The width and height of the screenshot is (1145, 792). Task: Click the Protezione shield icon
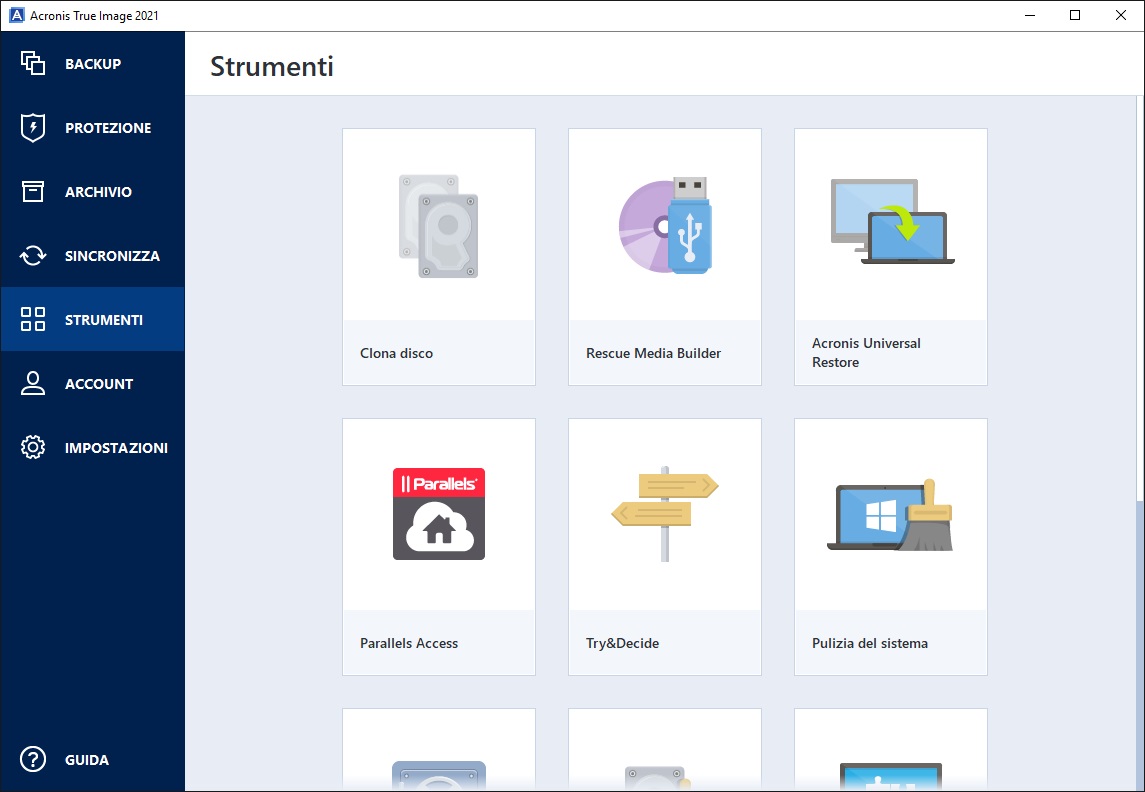click(33, 128)
